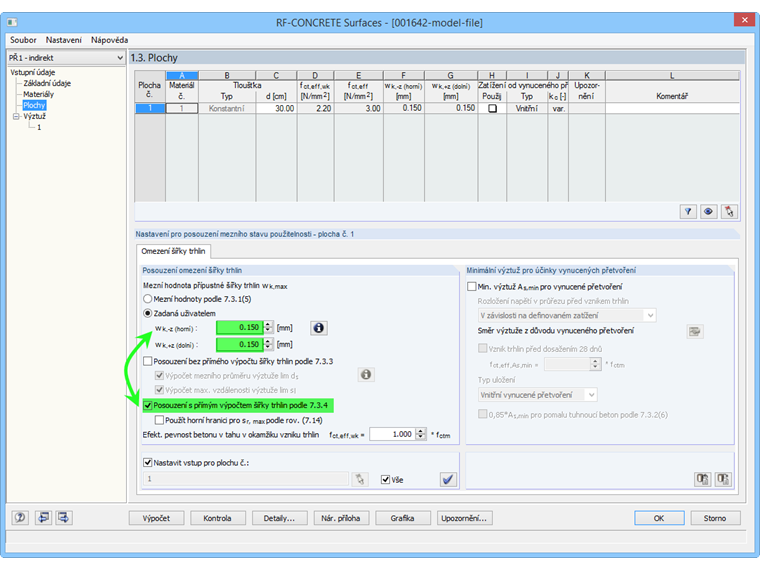
Task: Select item 1 under Výztuž
Action: pos(39,127)
